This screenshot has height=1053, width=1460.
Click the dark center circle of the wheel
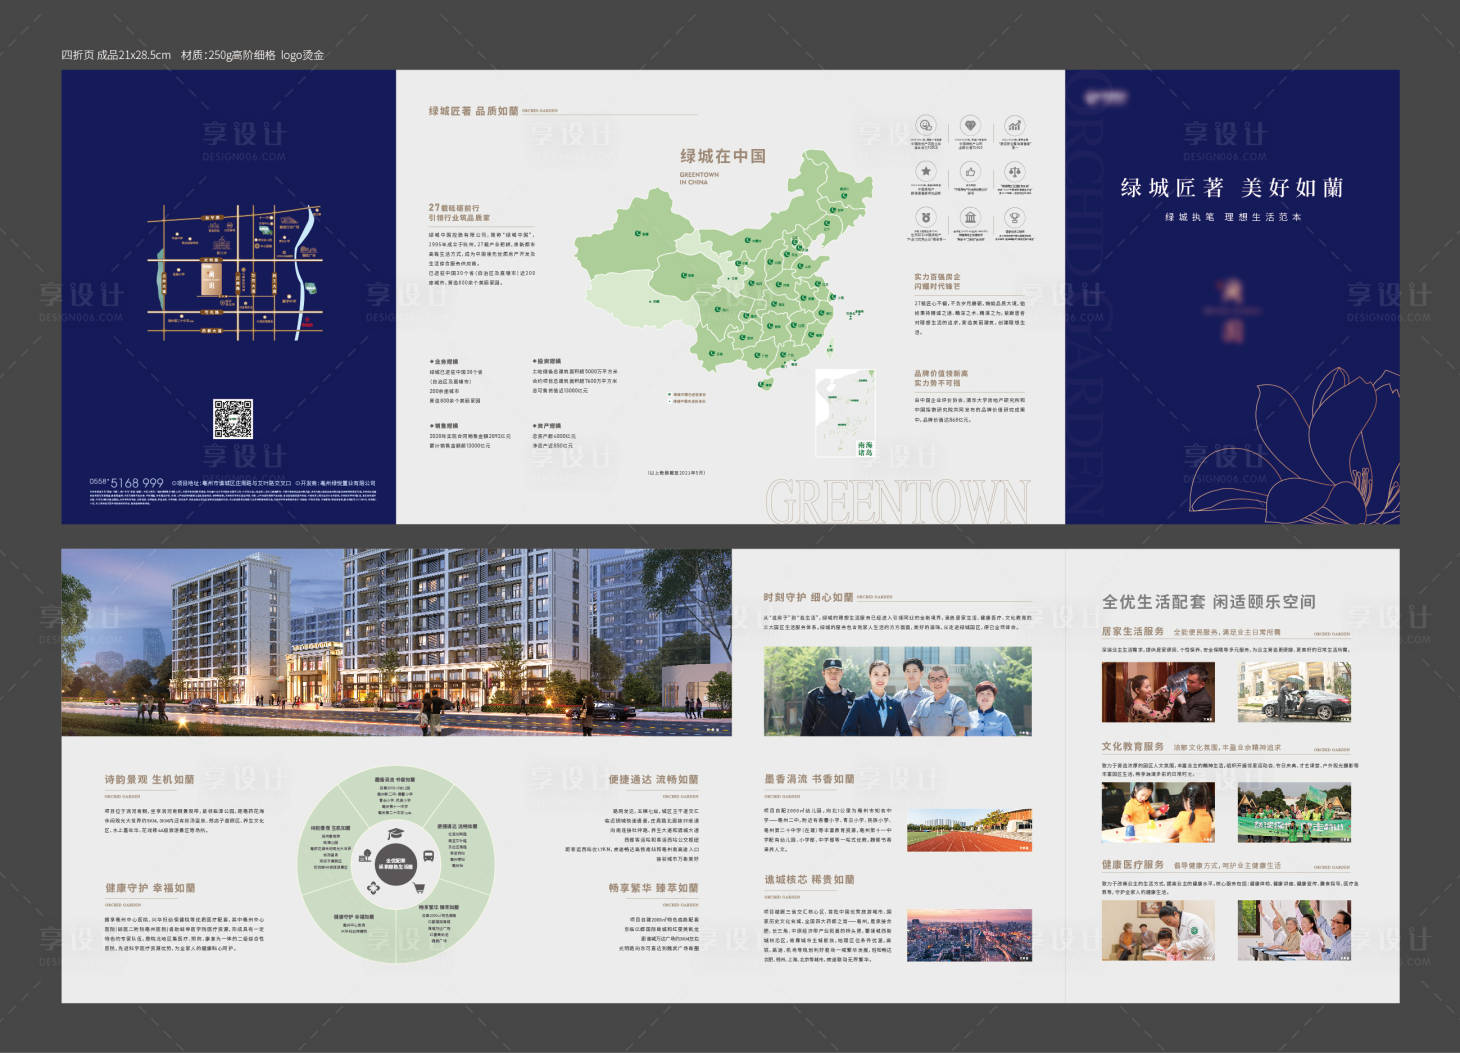point(397,866)
